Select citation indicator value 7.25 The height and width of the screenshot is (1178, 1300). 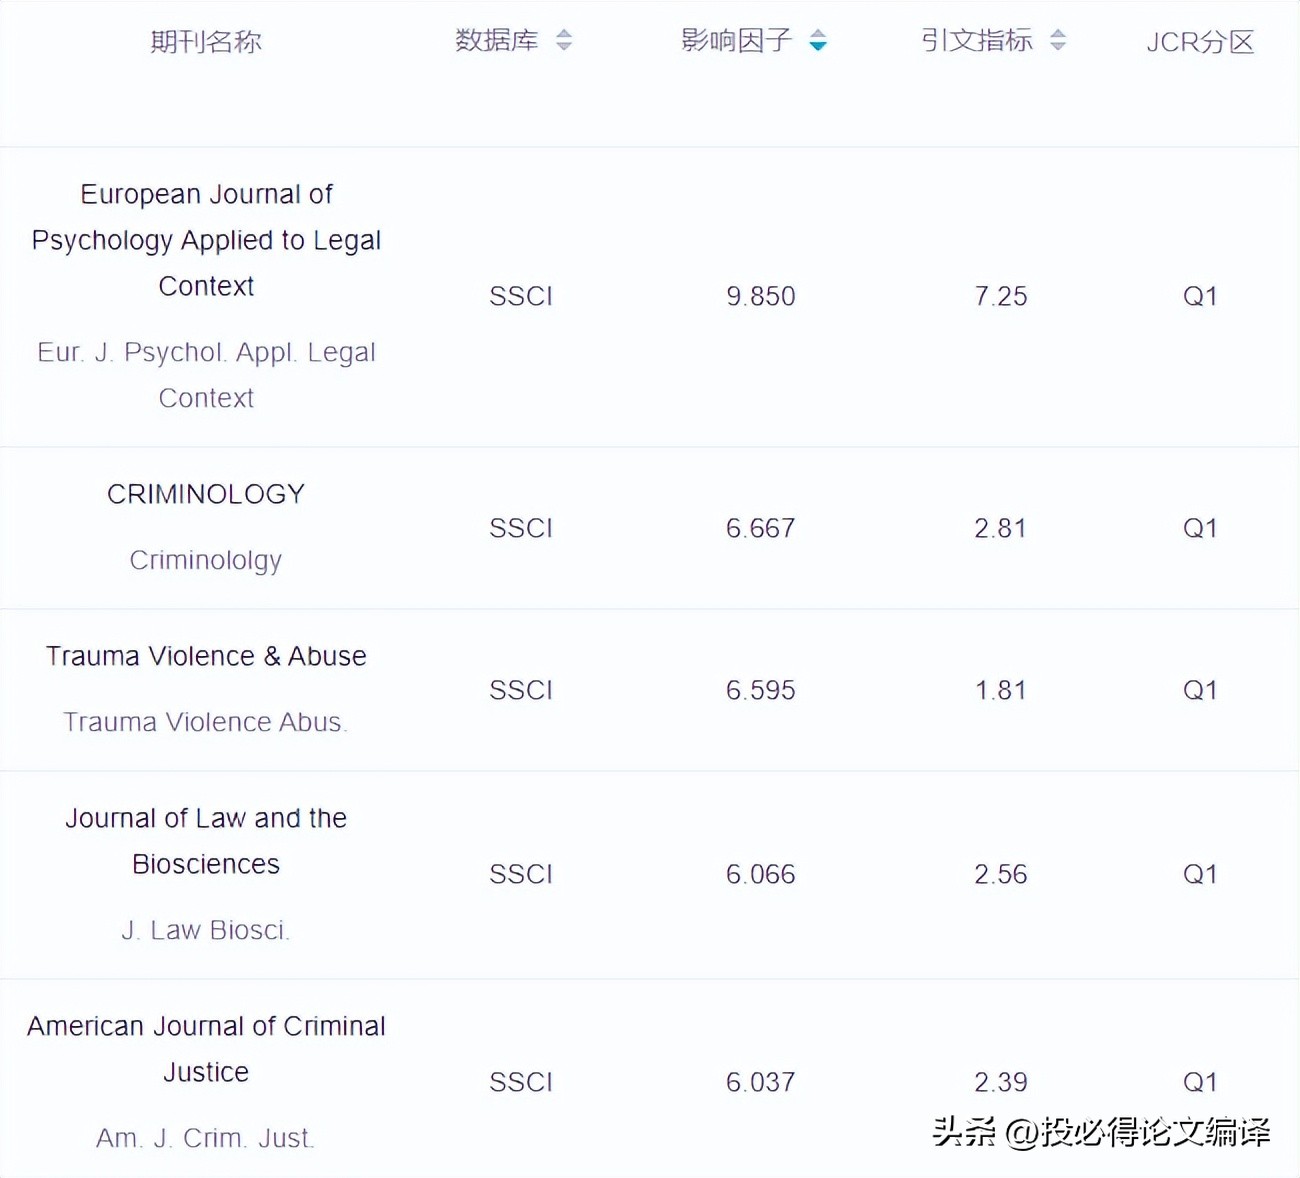click(x=1001, y=296)
